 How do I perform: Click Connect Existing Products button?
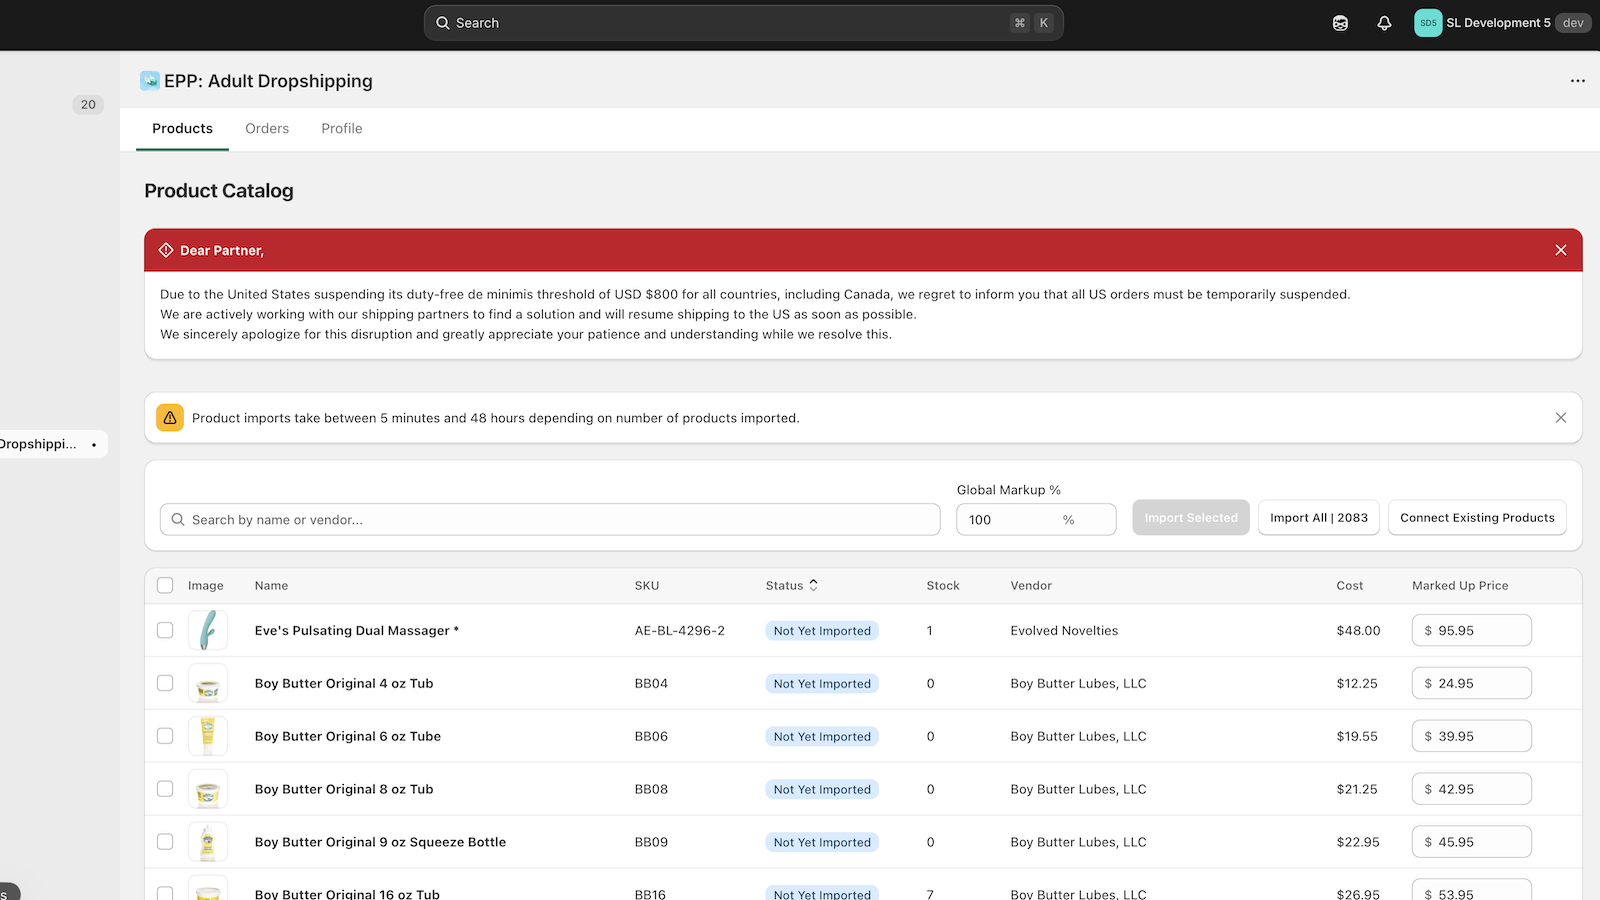(x=1477, y=518)
